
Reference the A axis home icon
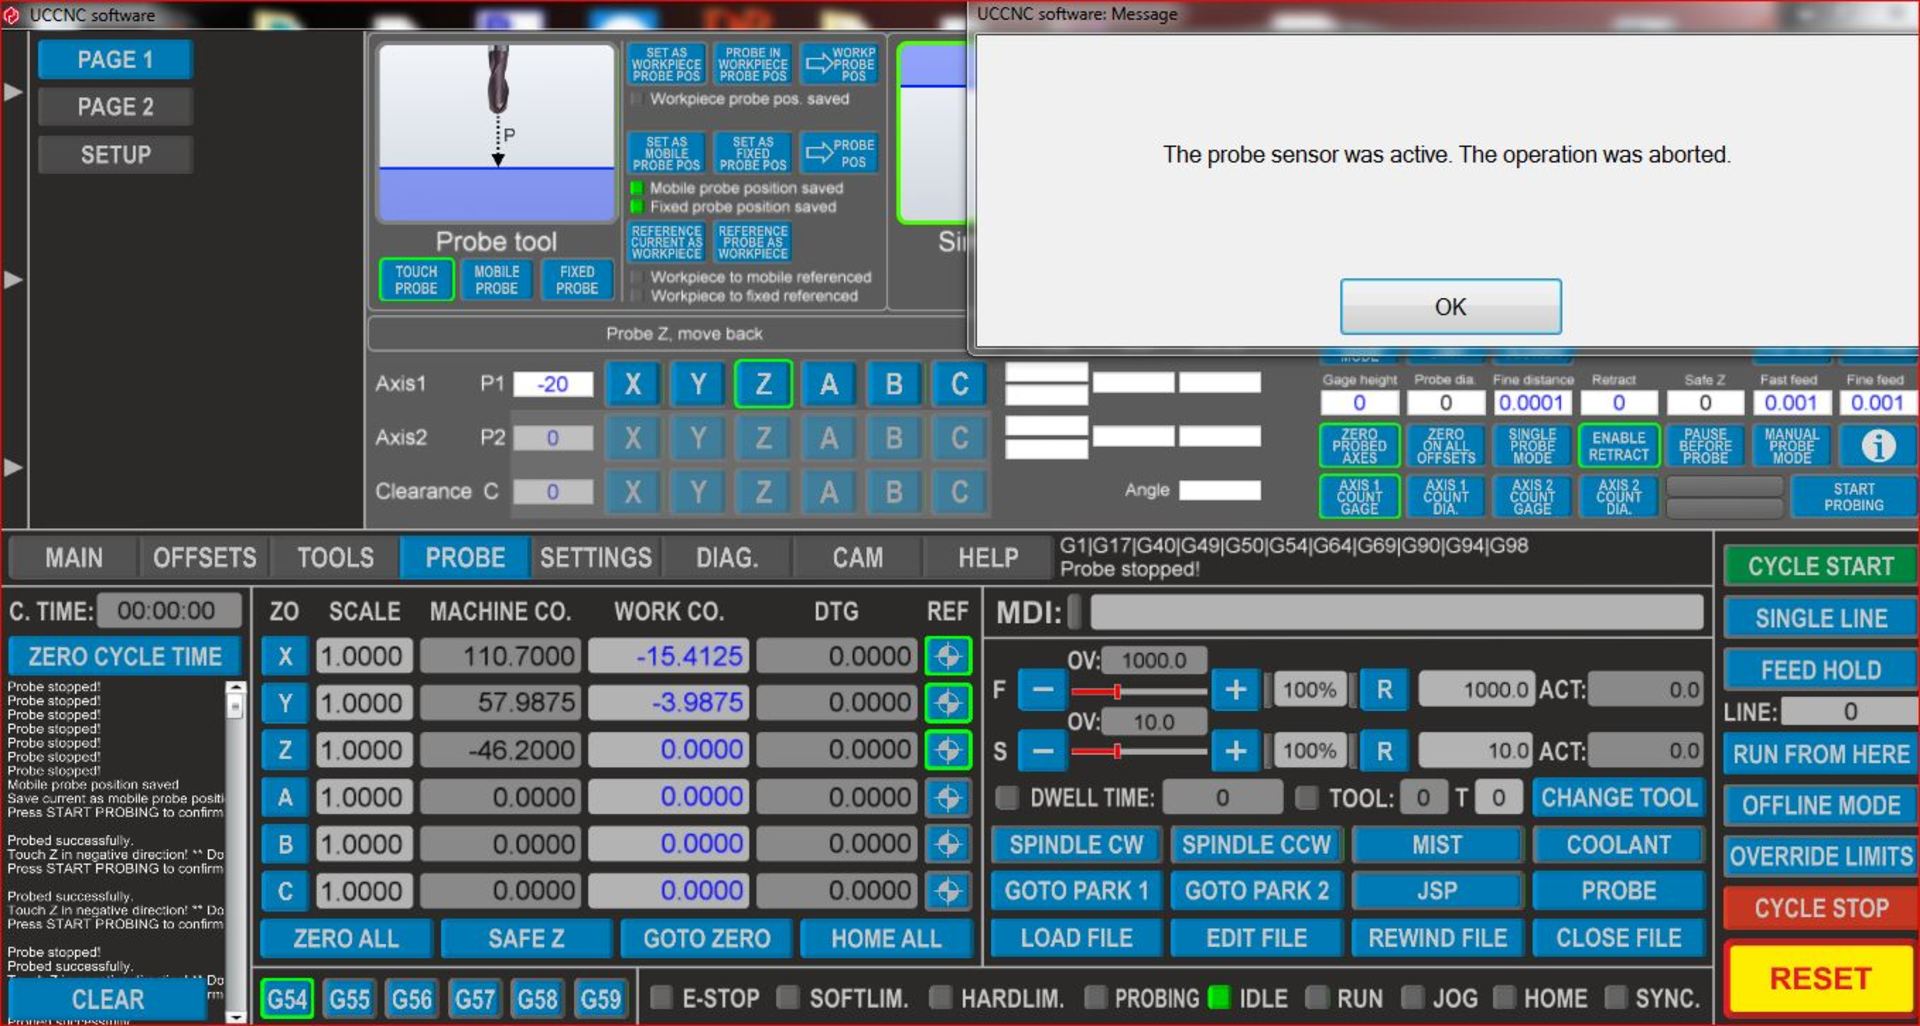[948, 797]
